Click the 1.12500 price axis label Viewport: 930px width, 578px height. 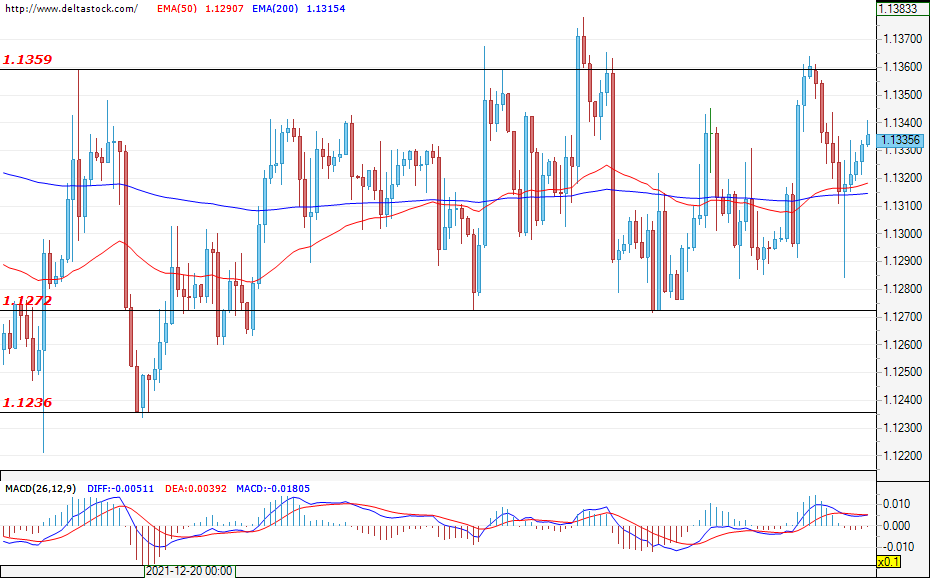point(902,372)
